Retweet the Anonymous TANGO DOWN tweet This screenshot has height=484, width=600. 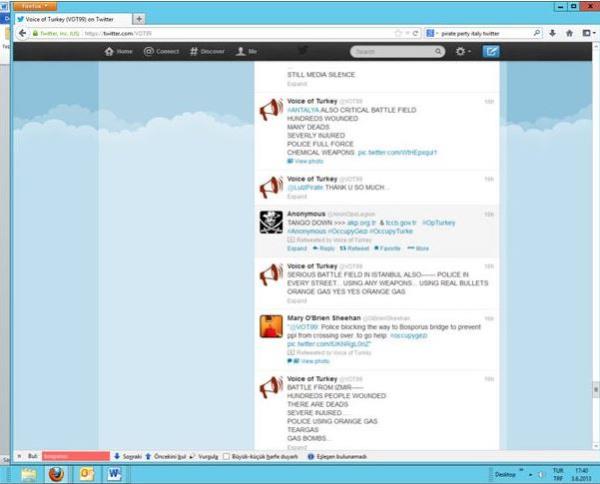point(356,248)
